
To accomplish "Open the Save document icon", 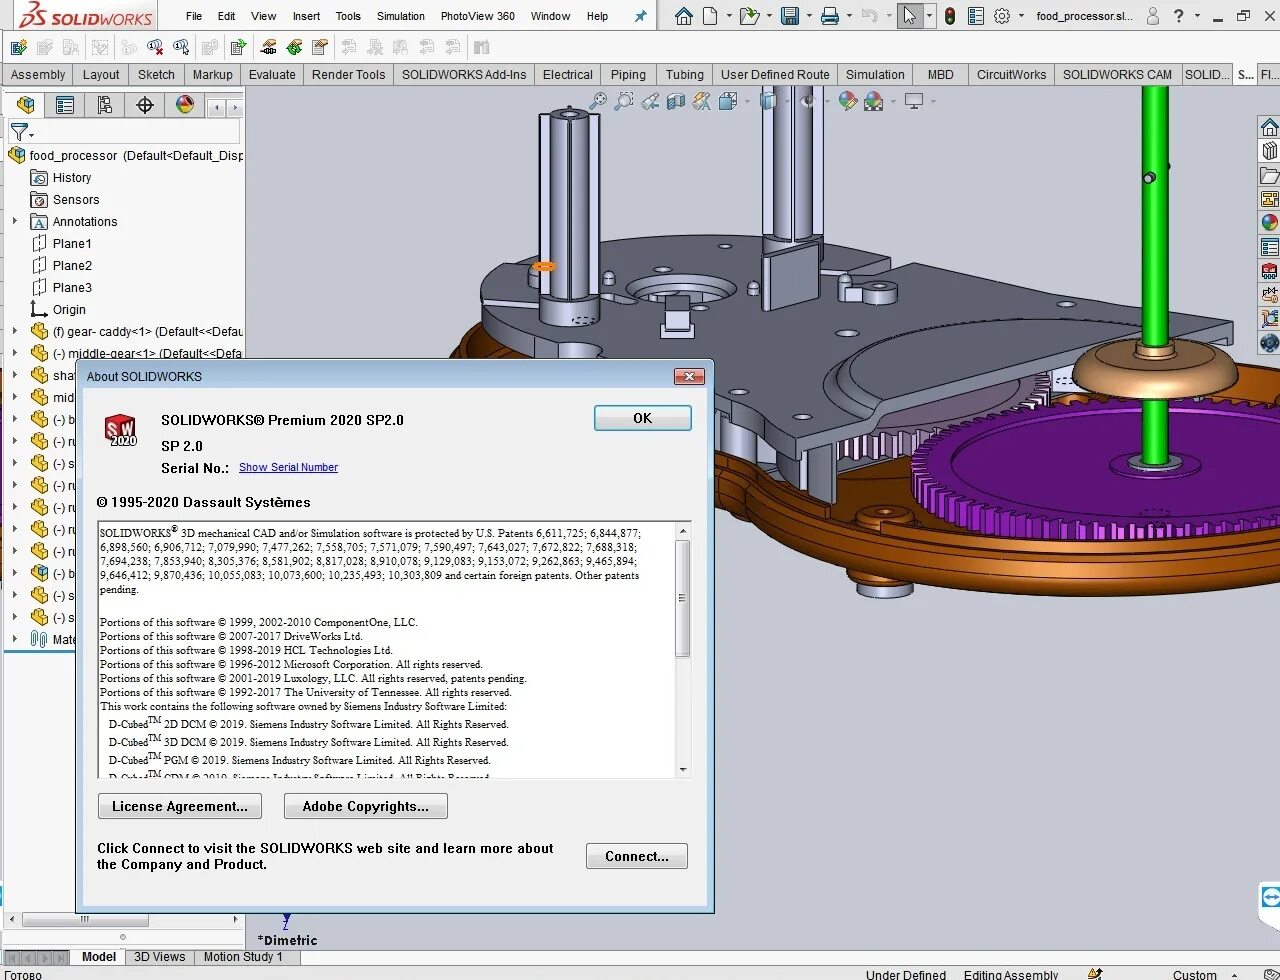I will click(x=789, y=16).
